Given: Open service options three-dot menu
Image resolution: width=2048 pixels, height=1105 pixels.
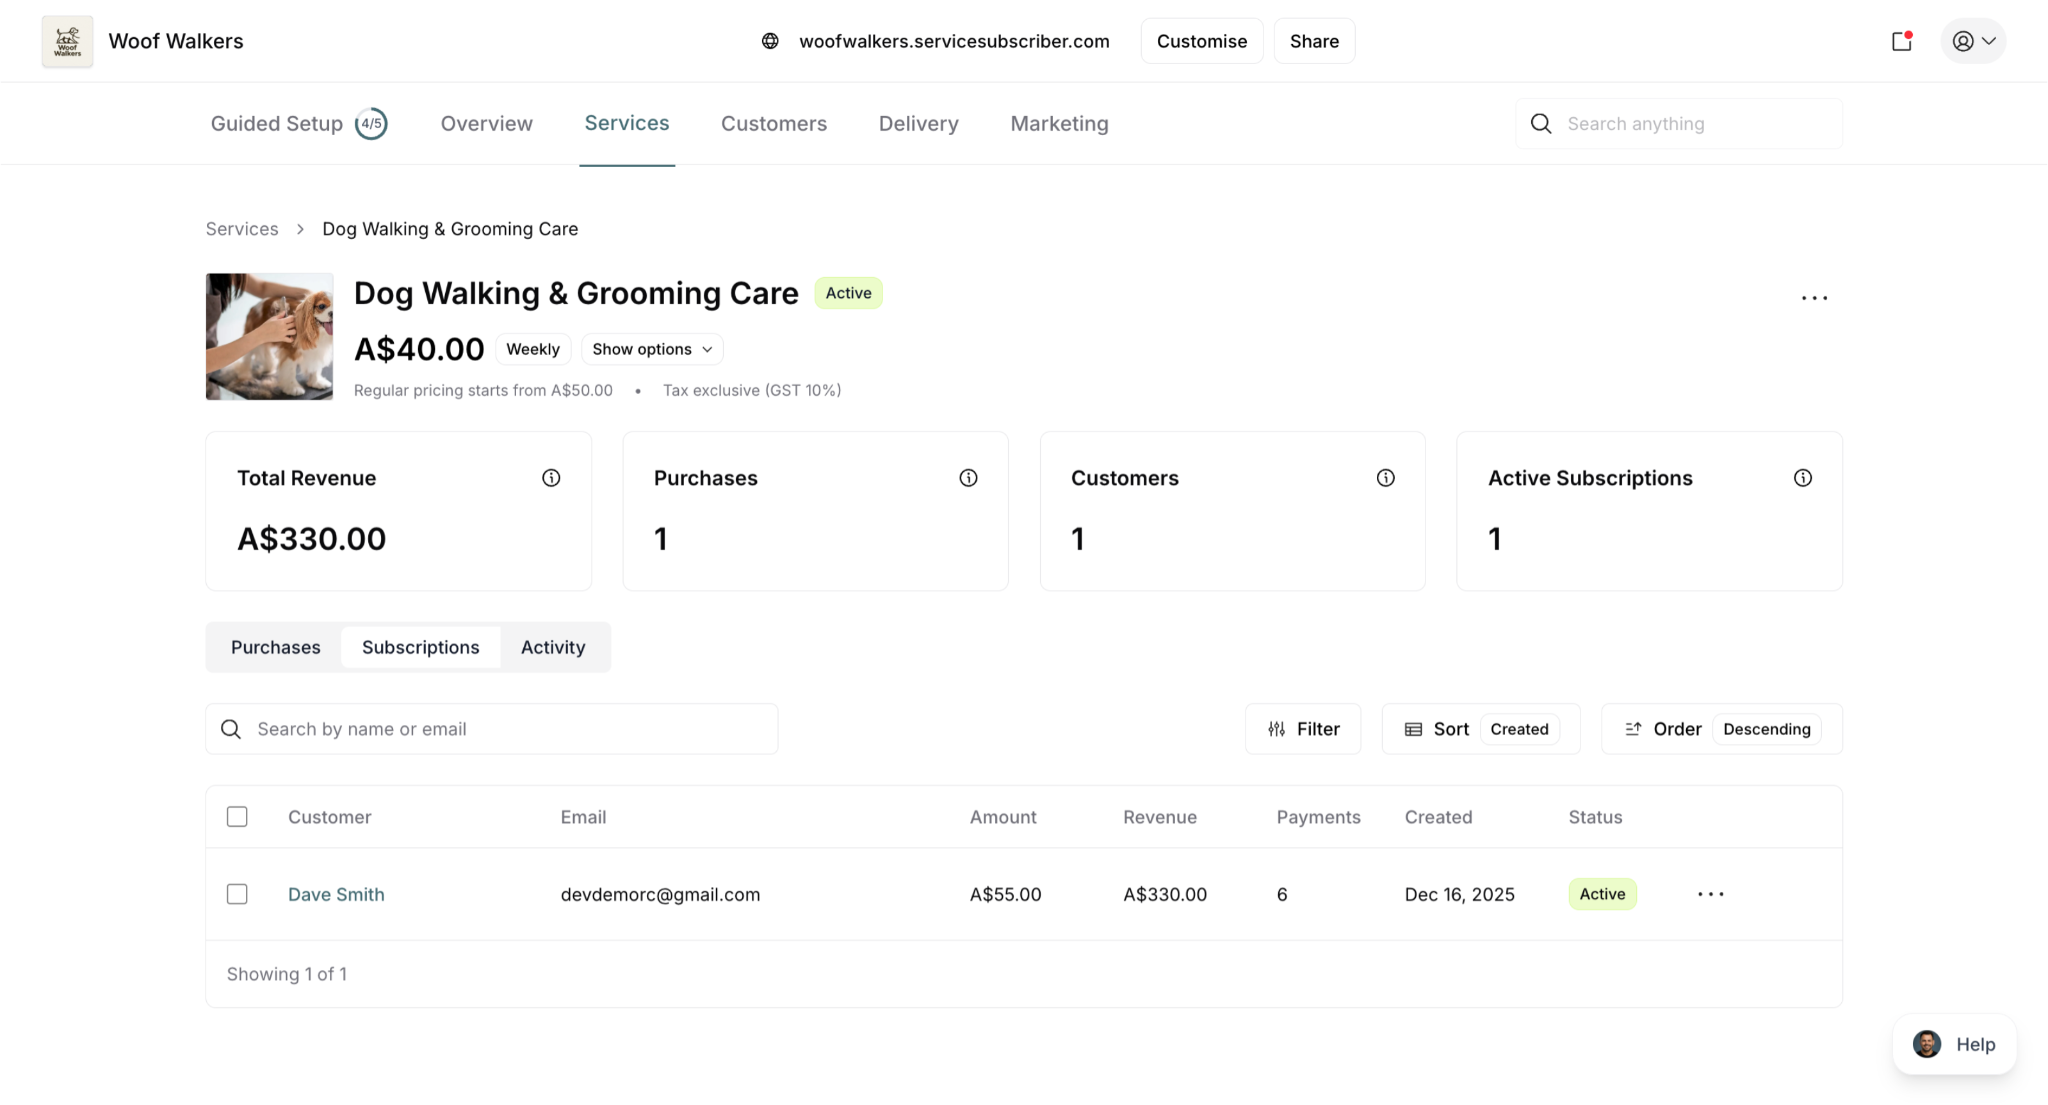Looking at the screenshot, I should click(x=1814, y=298).
